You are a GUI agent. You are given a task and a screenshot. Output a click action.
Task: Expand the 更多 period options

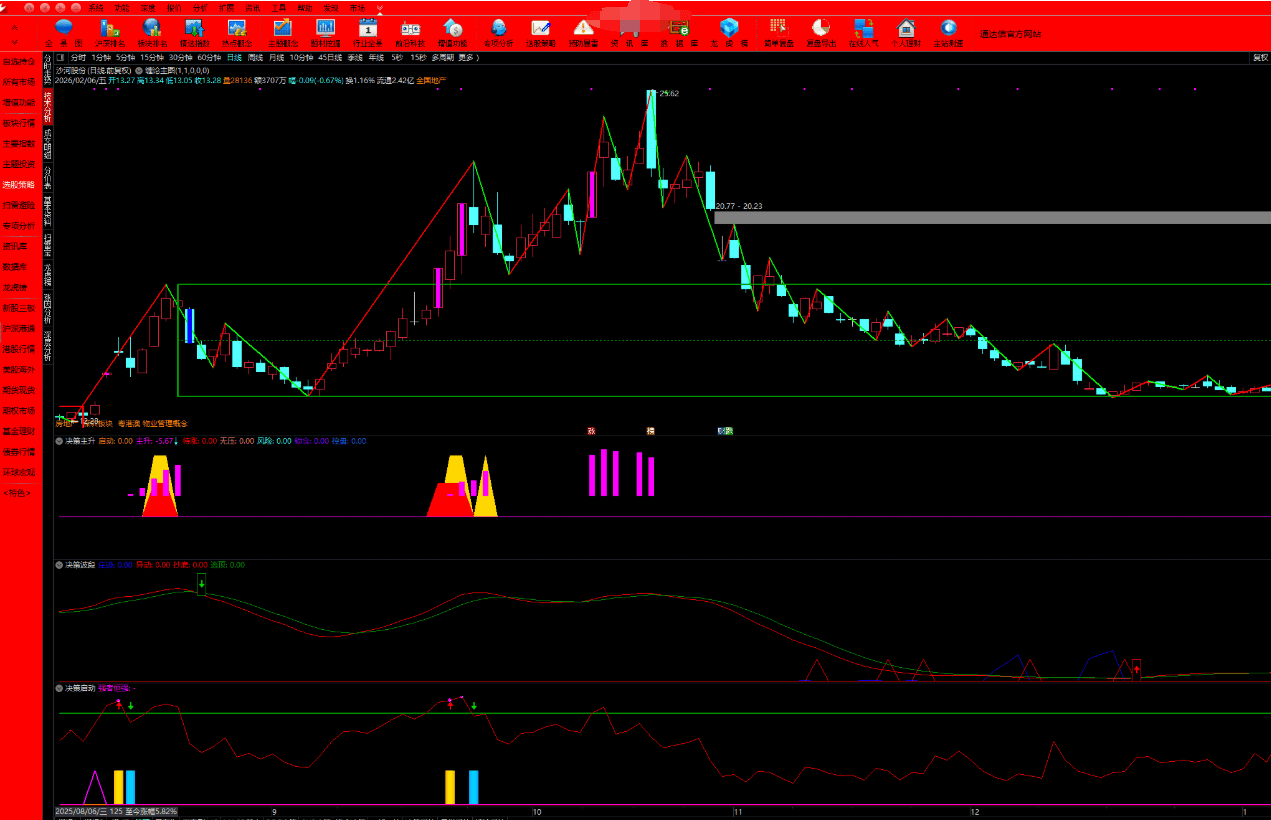pos(467,58)
